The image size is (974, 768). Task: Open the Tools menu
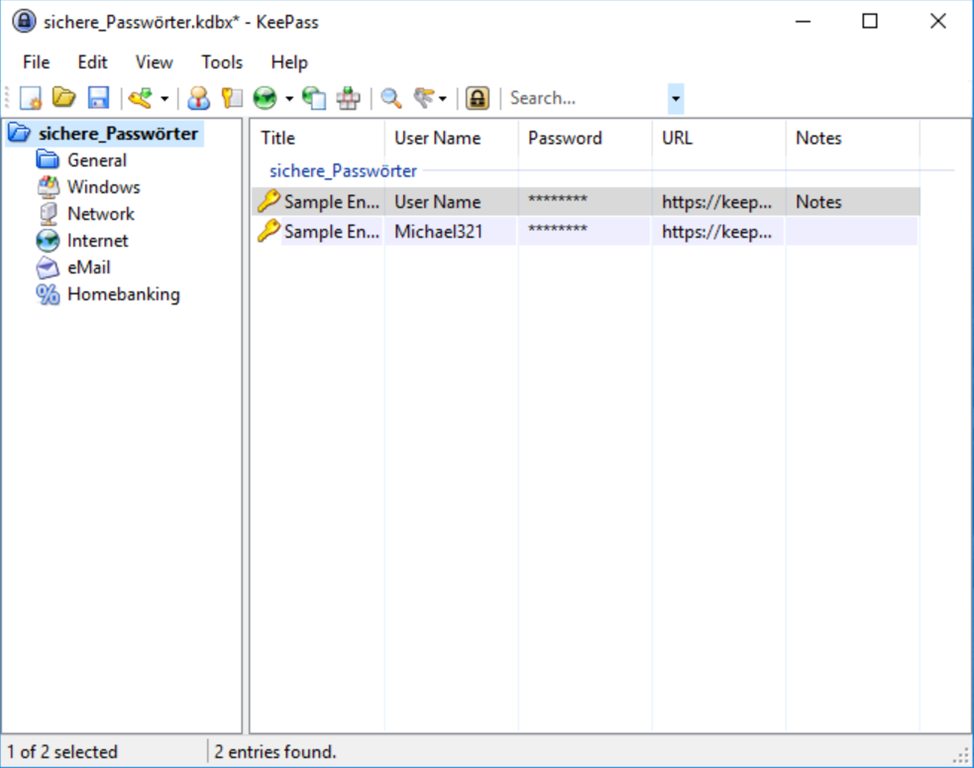coord(221,62)
